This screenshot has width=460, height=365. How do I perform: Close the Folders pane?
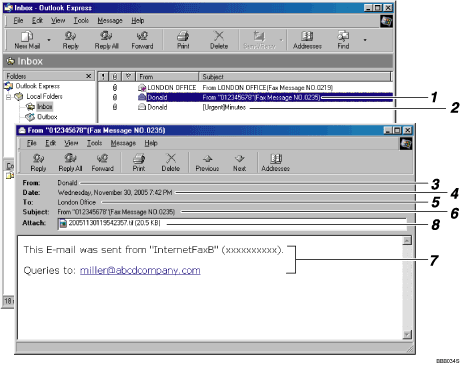[88, 76]
